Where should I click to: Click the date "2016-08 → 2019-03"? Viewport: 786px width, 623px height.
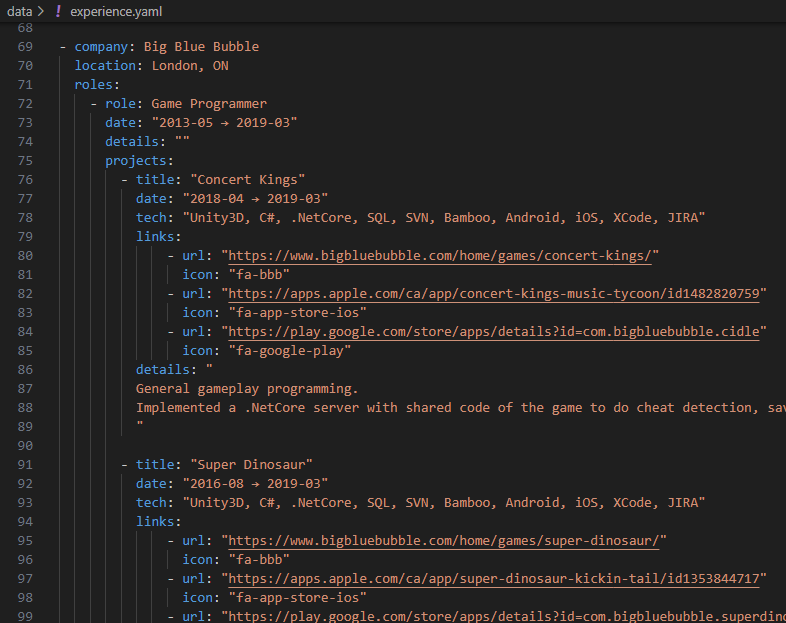tap(255, 484)
